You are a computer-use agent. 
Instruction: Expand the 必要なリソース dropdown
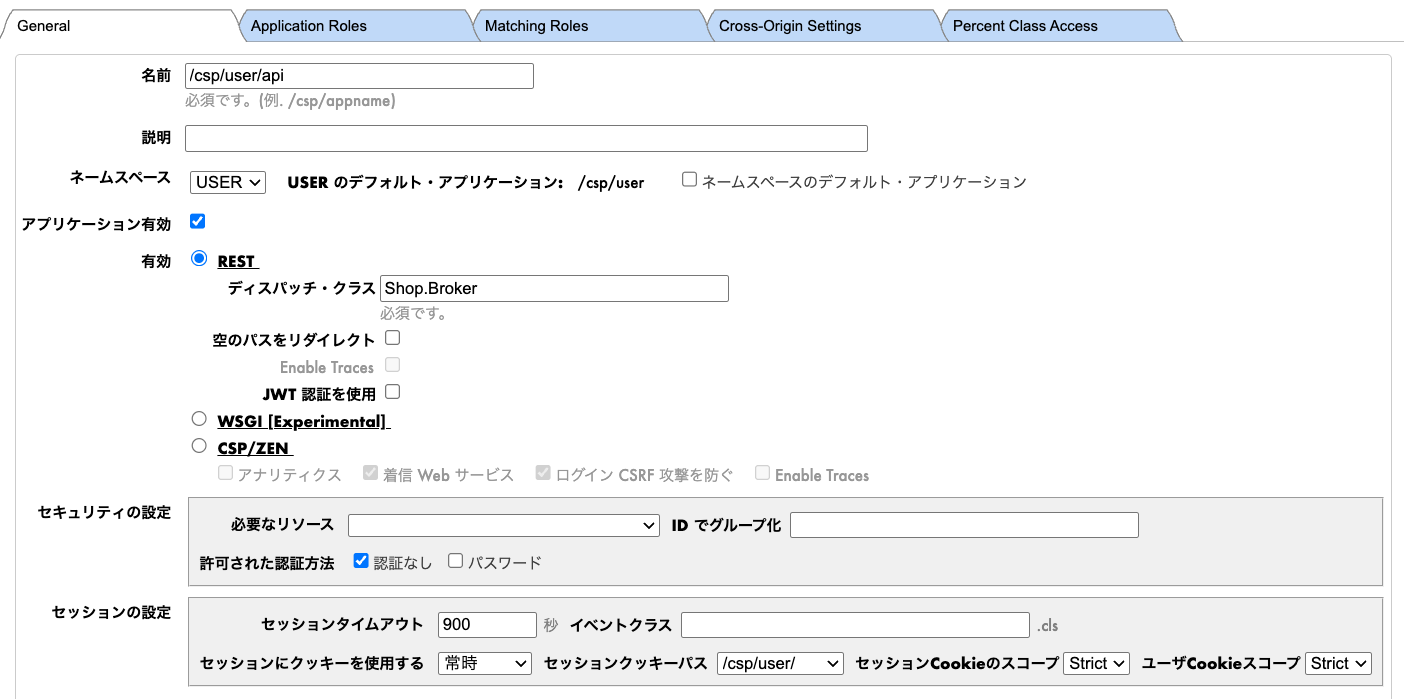(503, 525)
